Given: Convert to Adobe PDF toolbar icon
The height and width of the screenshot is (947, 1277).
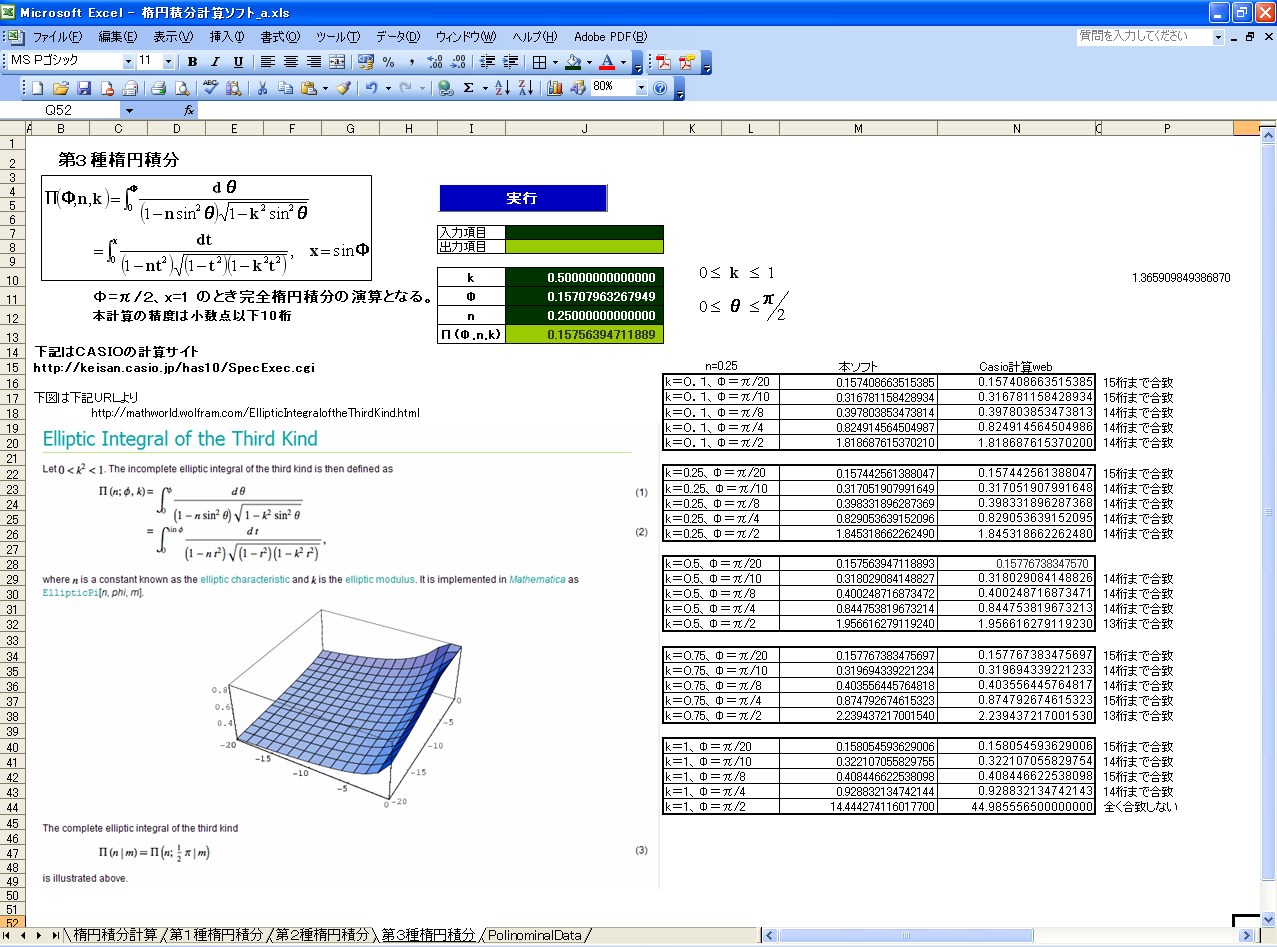Looking at the screenshot, I should [663, 62].
